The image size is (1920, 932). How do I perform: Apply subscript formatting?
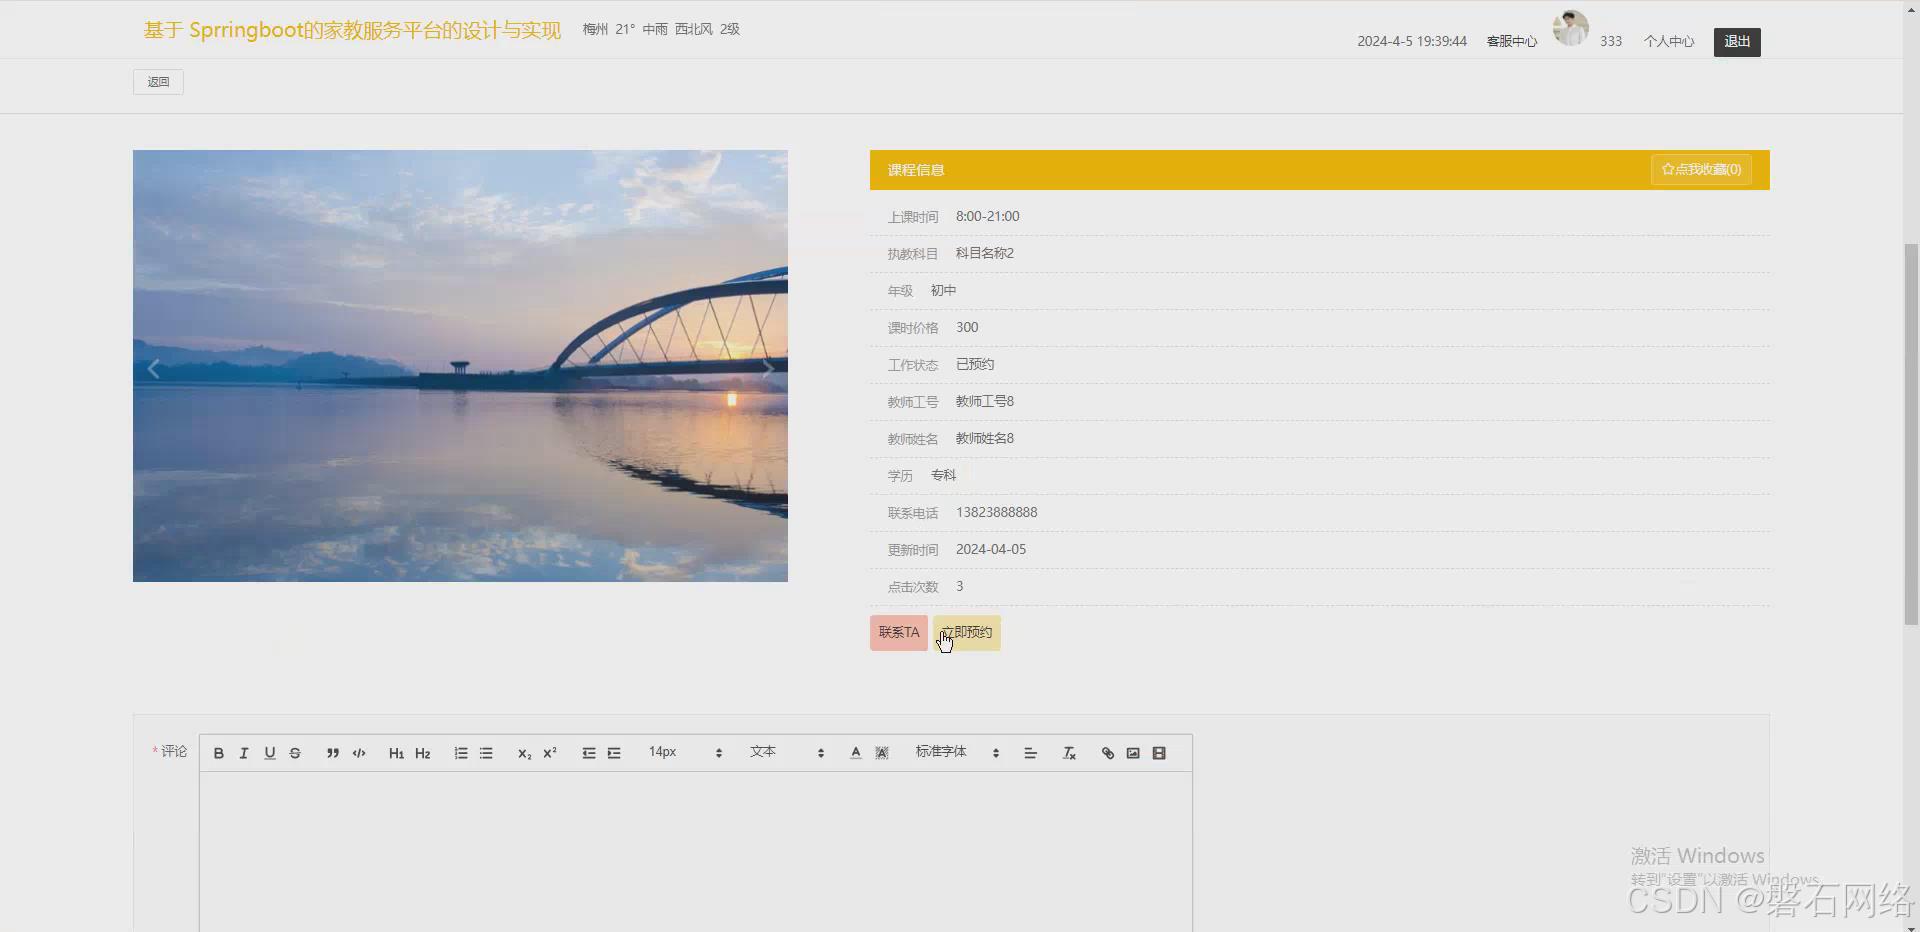[524, 753]
